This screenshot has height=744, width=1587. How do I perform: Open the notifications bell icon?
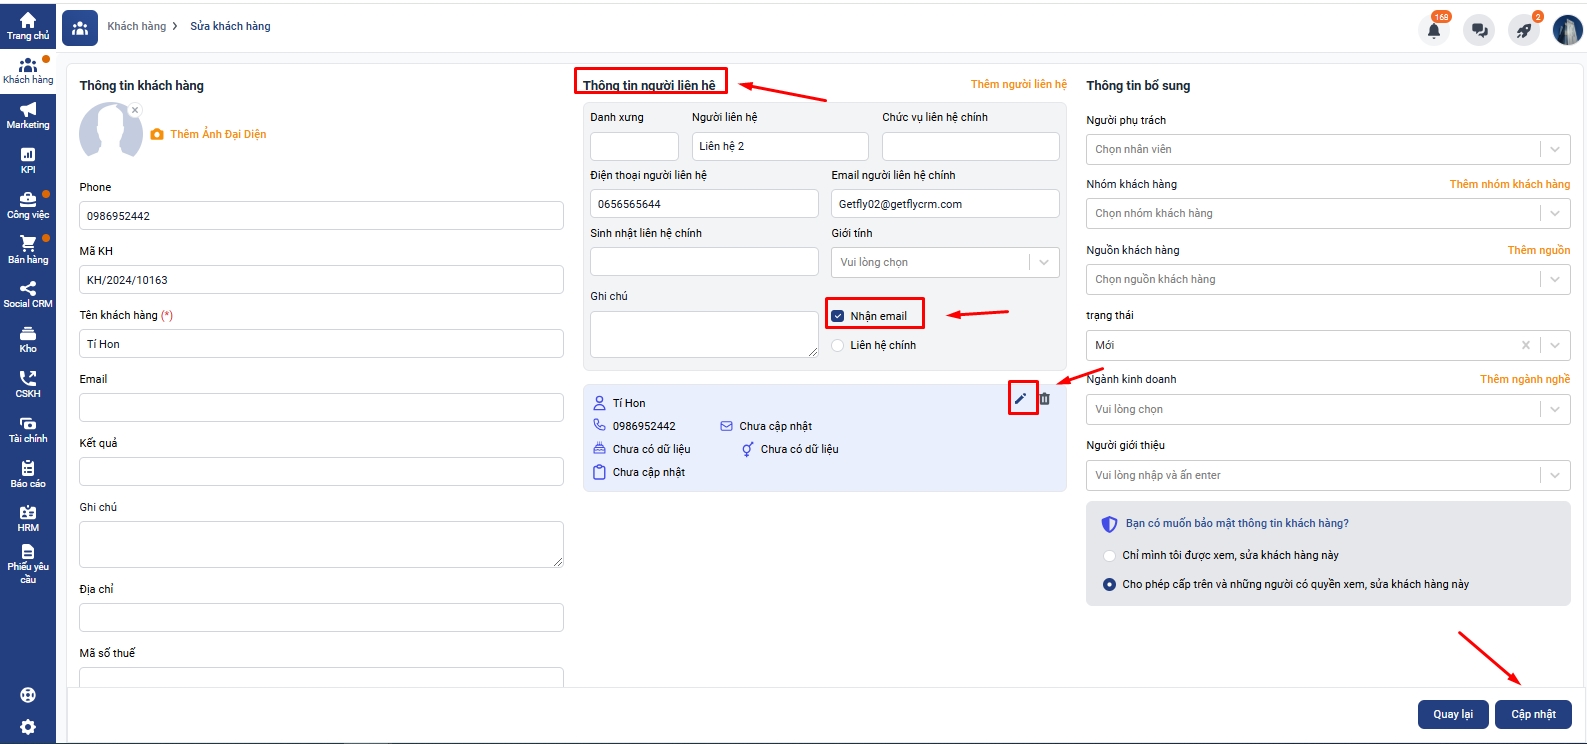1433,30
